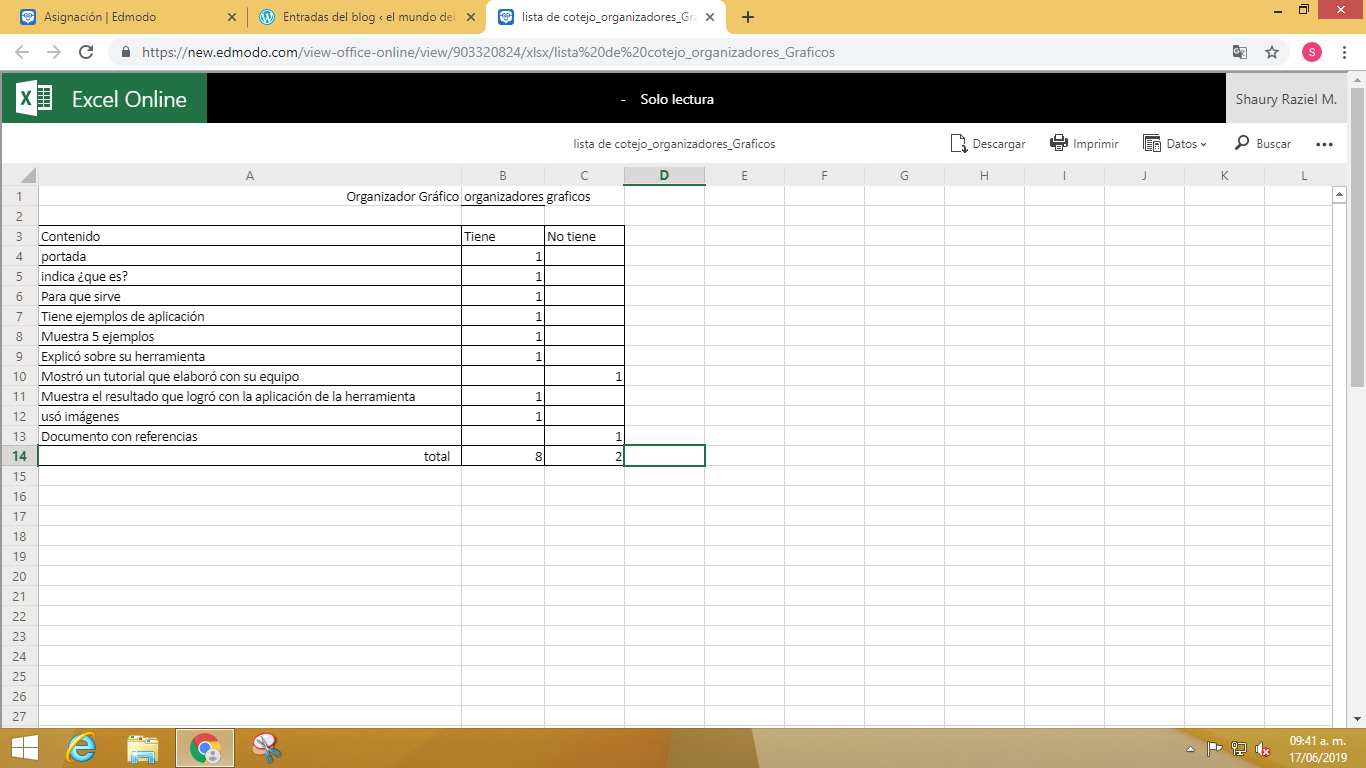The image size is (1366, 768).
Task: Click the Descargar download icon
Action: (x=959, y=144)
